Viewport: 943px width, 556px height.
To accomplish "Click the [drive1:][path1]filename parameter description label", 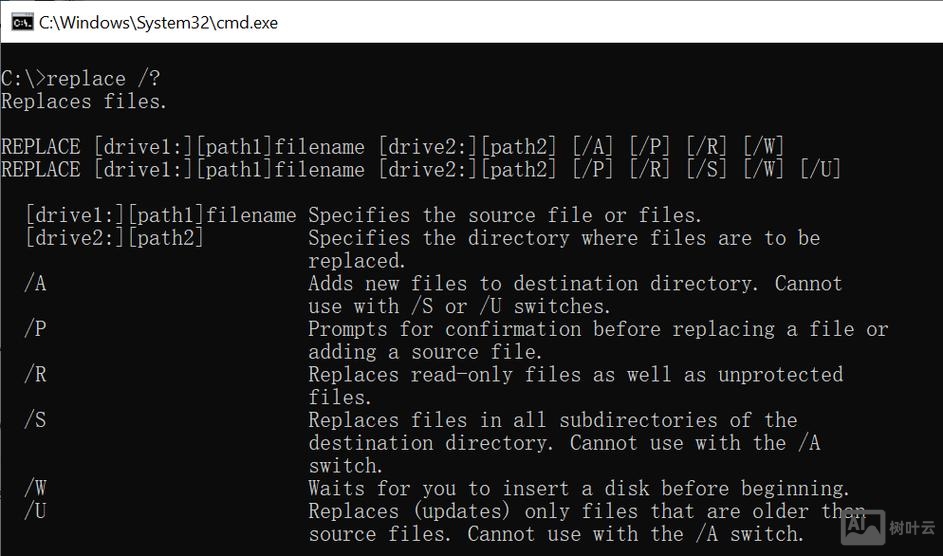I will [x=160, y=215].
